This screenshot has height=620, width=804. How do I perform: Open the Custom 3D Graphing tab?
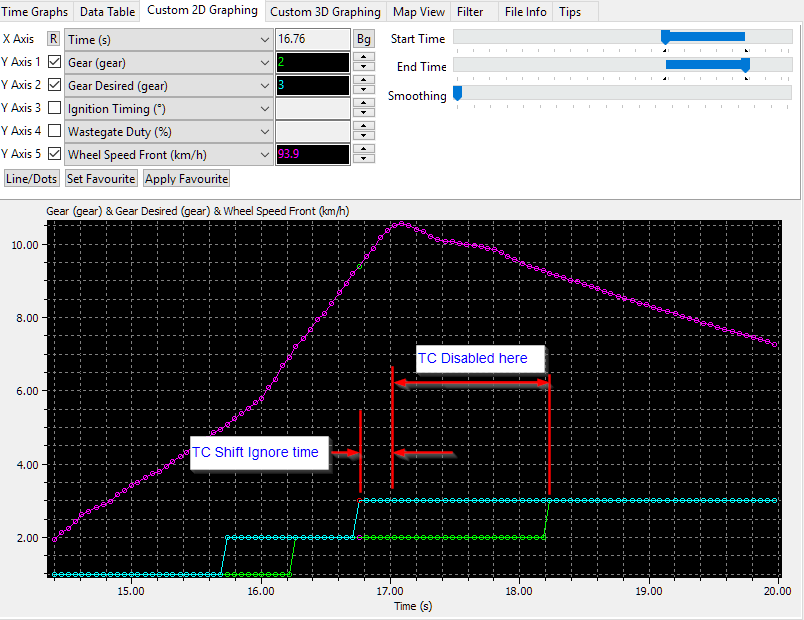point(325,12)
